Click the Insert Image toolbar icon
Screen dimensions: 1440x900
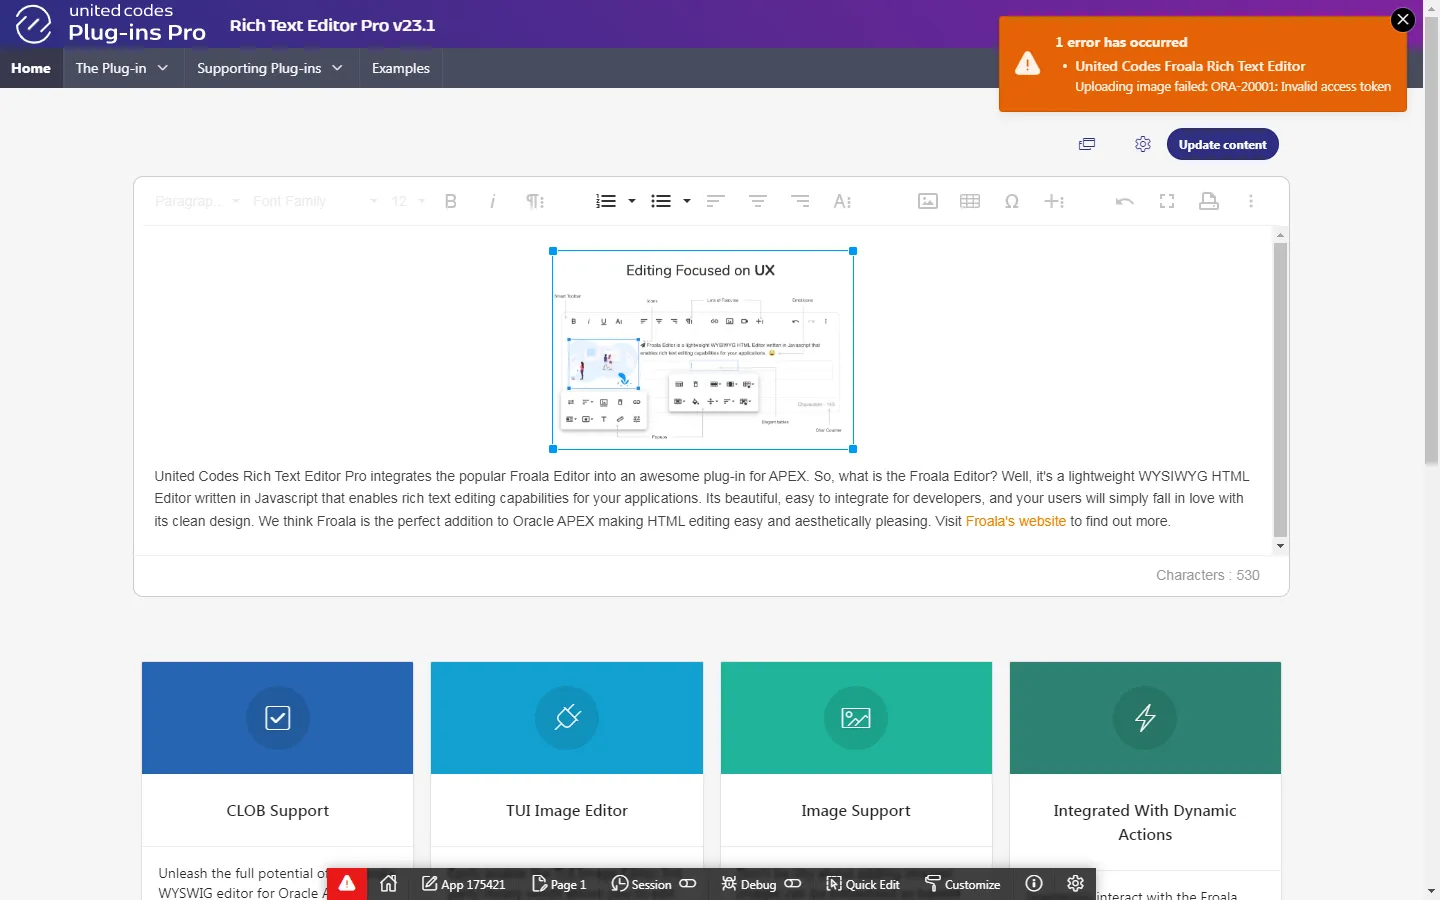[927, 201]
